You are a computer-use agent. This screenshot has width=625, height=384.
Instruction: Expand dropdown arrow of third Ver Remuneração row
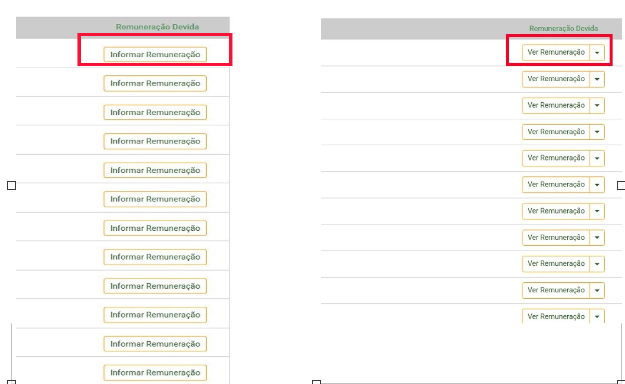pyautogui.click(x=597, y=105)
